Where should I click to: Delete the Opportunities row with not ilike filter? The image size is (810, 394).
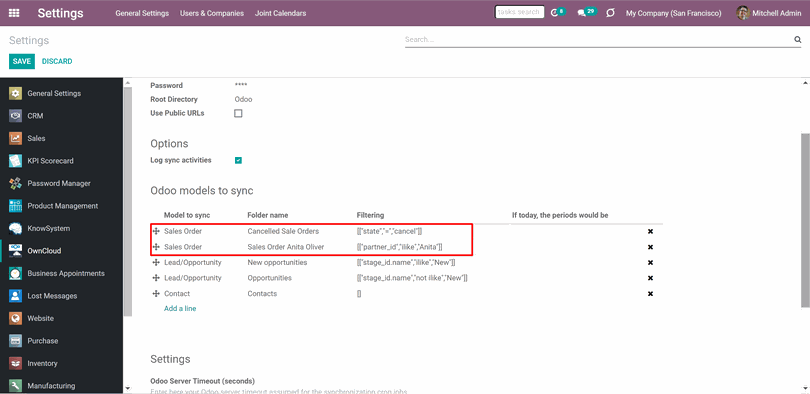click(650, 278)
